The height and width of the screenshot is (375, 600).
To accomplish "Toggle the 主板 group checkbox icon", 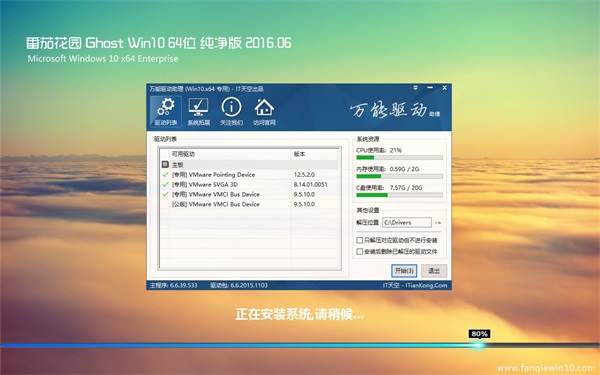I will coord(165,165).
